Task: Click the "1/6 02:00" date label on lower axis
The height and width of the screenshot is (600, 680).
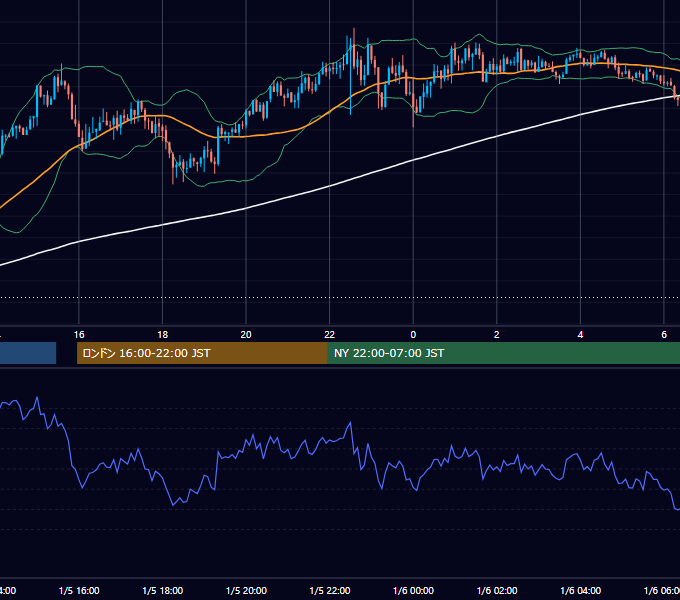Action: click(497, 591)
